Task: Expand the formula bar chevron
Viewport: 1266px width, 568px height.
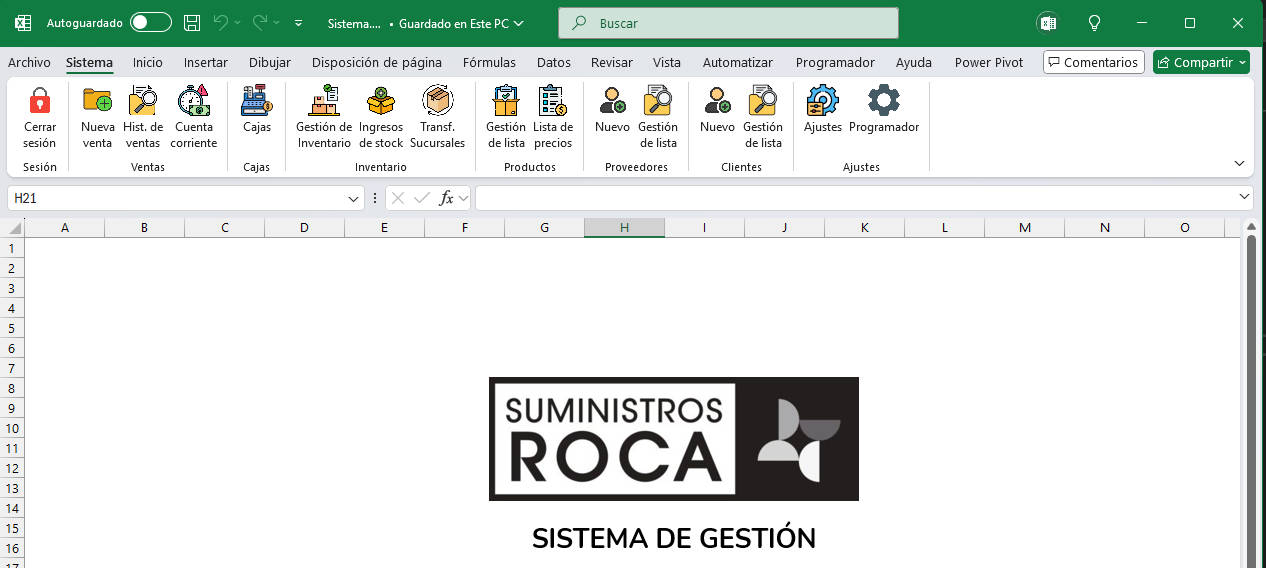Action: tap(1244, 198)
